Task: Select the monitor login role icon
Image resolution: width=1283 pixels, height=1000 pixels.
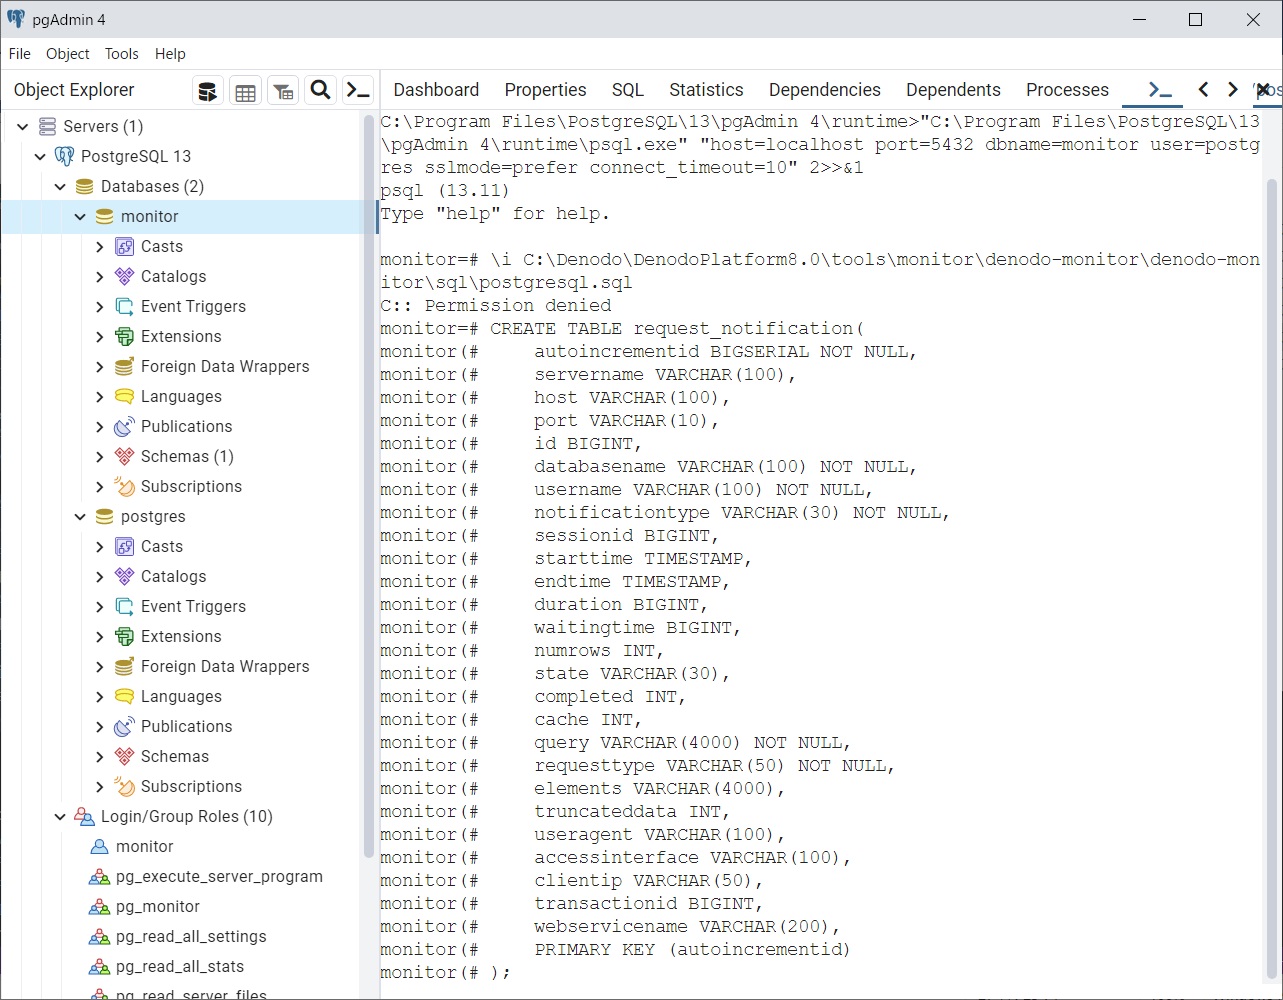Action: 99,847
